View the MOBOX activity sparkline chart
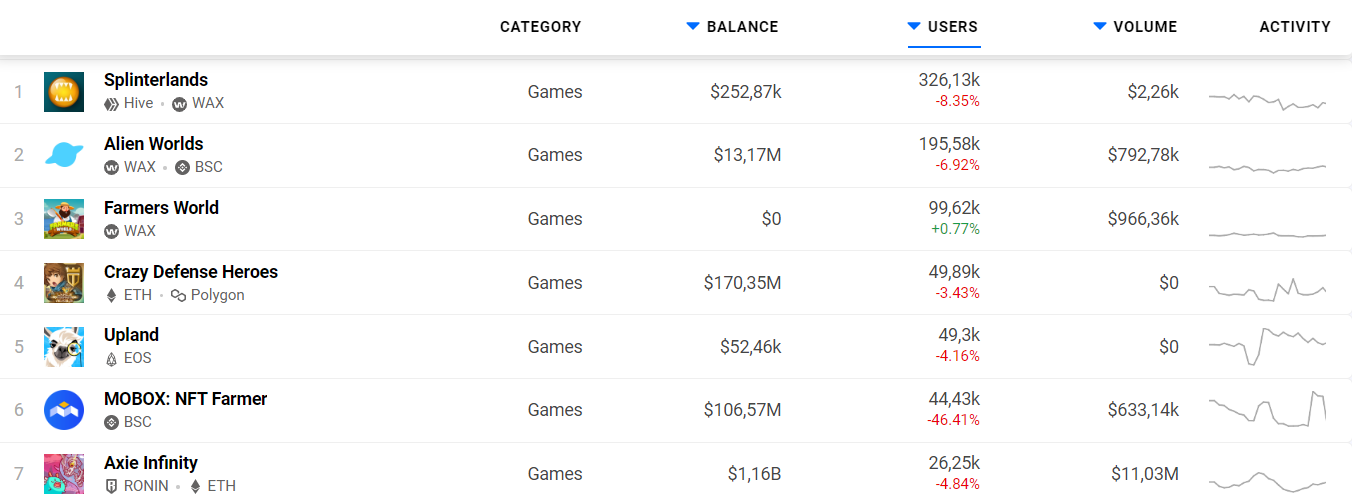This screenshot has width=1352, height=500. (x=1267, y=410)
